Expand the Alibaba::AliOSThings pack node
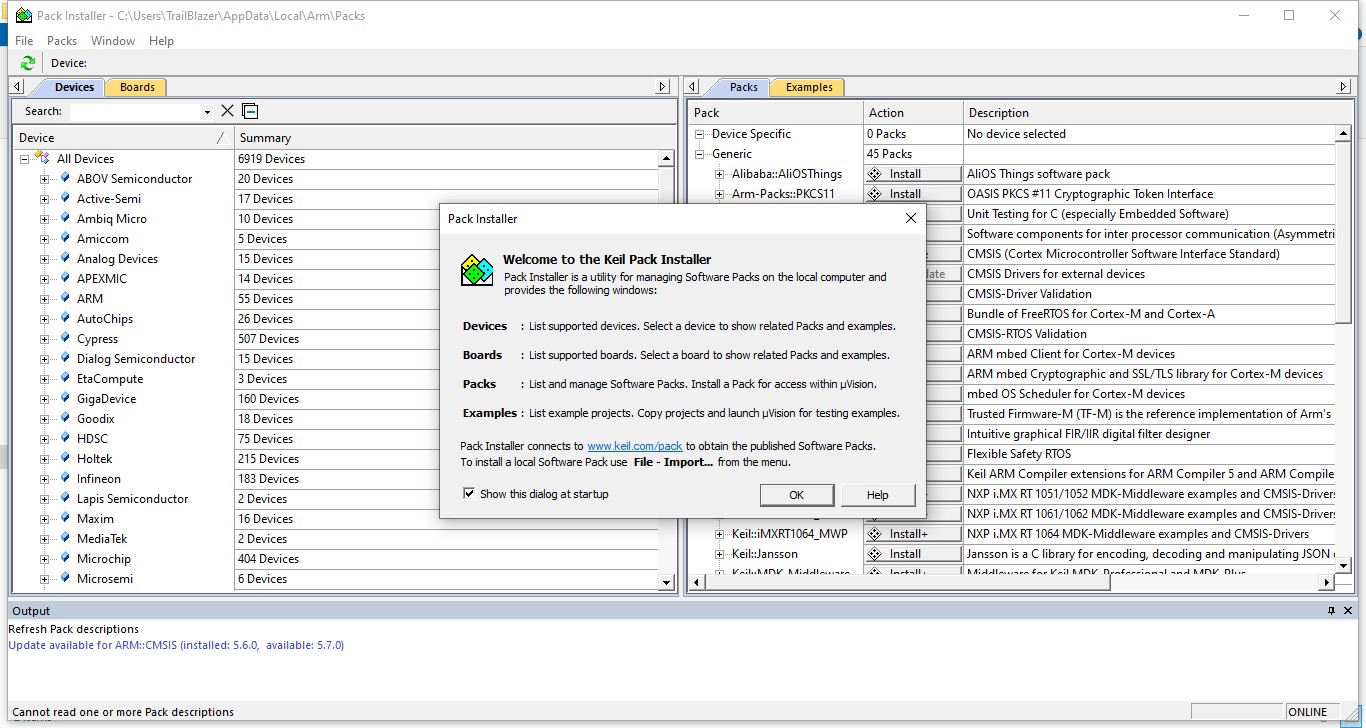Screen dimensions: 1366x728 (x=719, y=174)
